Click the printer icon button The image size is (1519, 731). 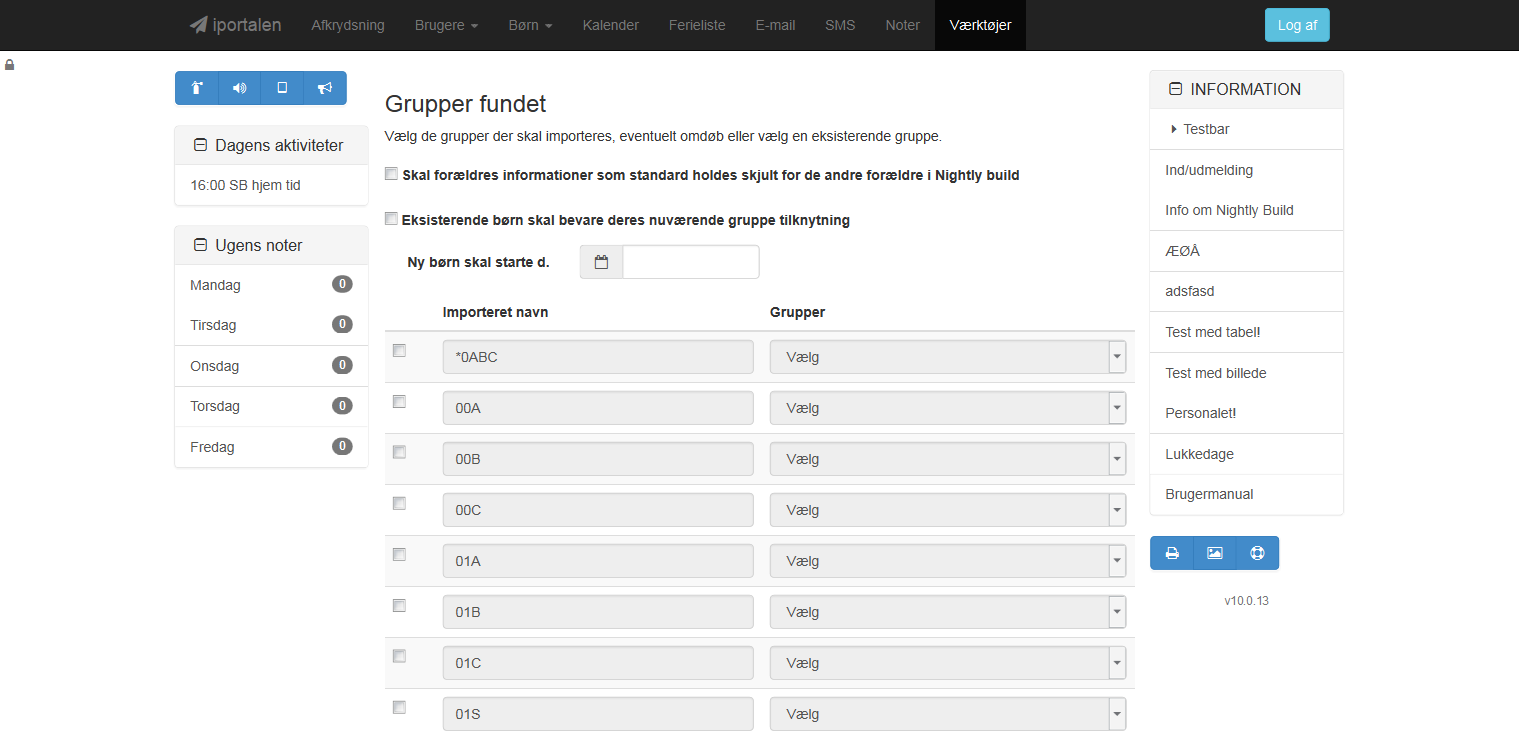click(1172, 553)
